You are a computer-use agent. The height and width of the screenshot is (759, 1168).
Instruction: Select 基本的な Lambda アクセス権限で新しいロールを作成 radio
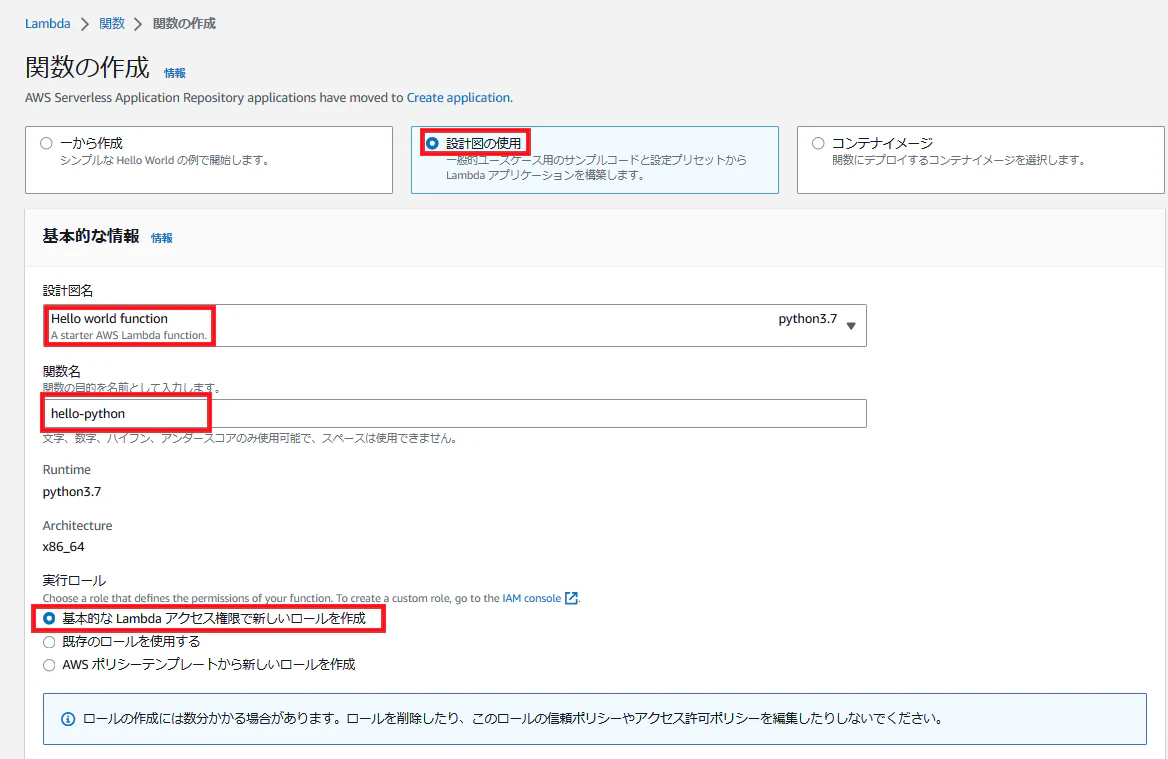coord(49,618)
